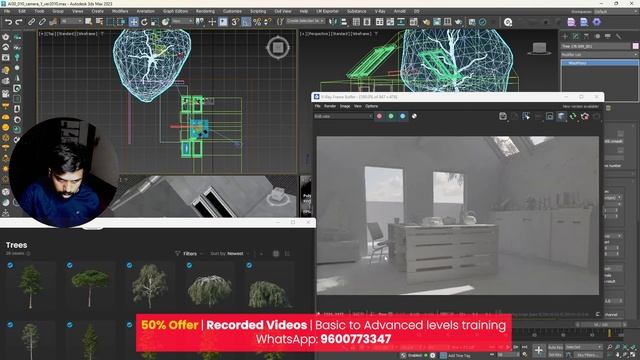Image resolution: width=640 pixels, height=360 pixels.
Task: Click the ViewCube in the Top viewport
Action: (x=278, y=48)
